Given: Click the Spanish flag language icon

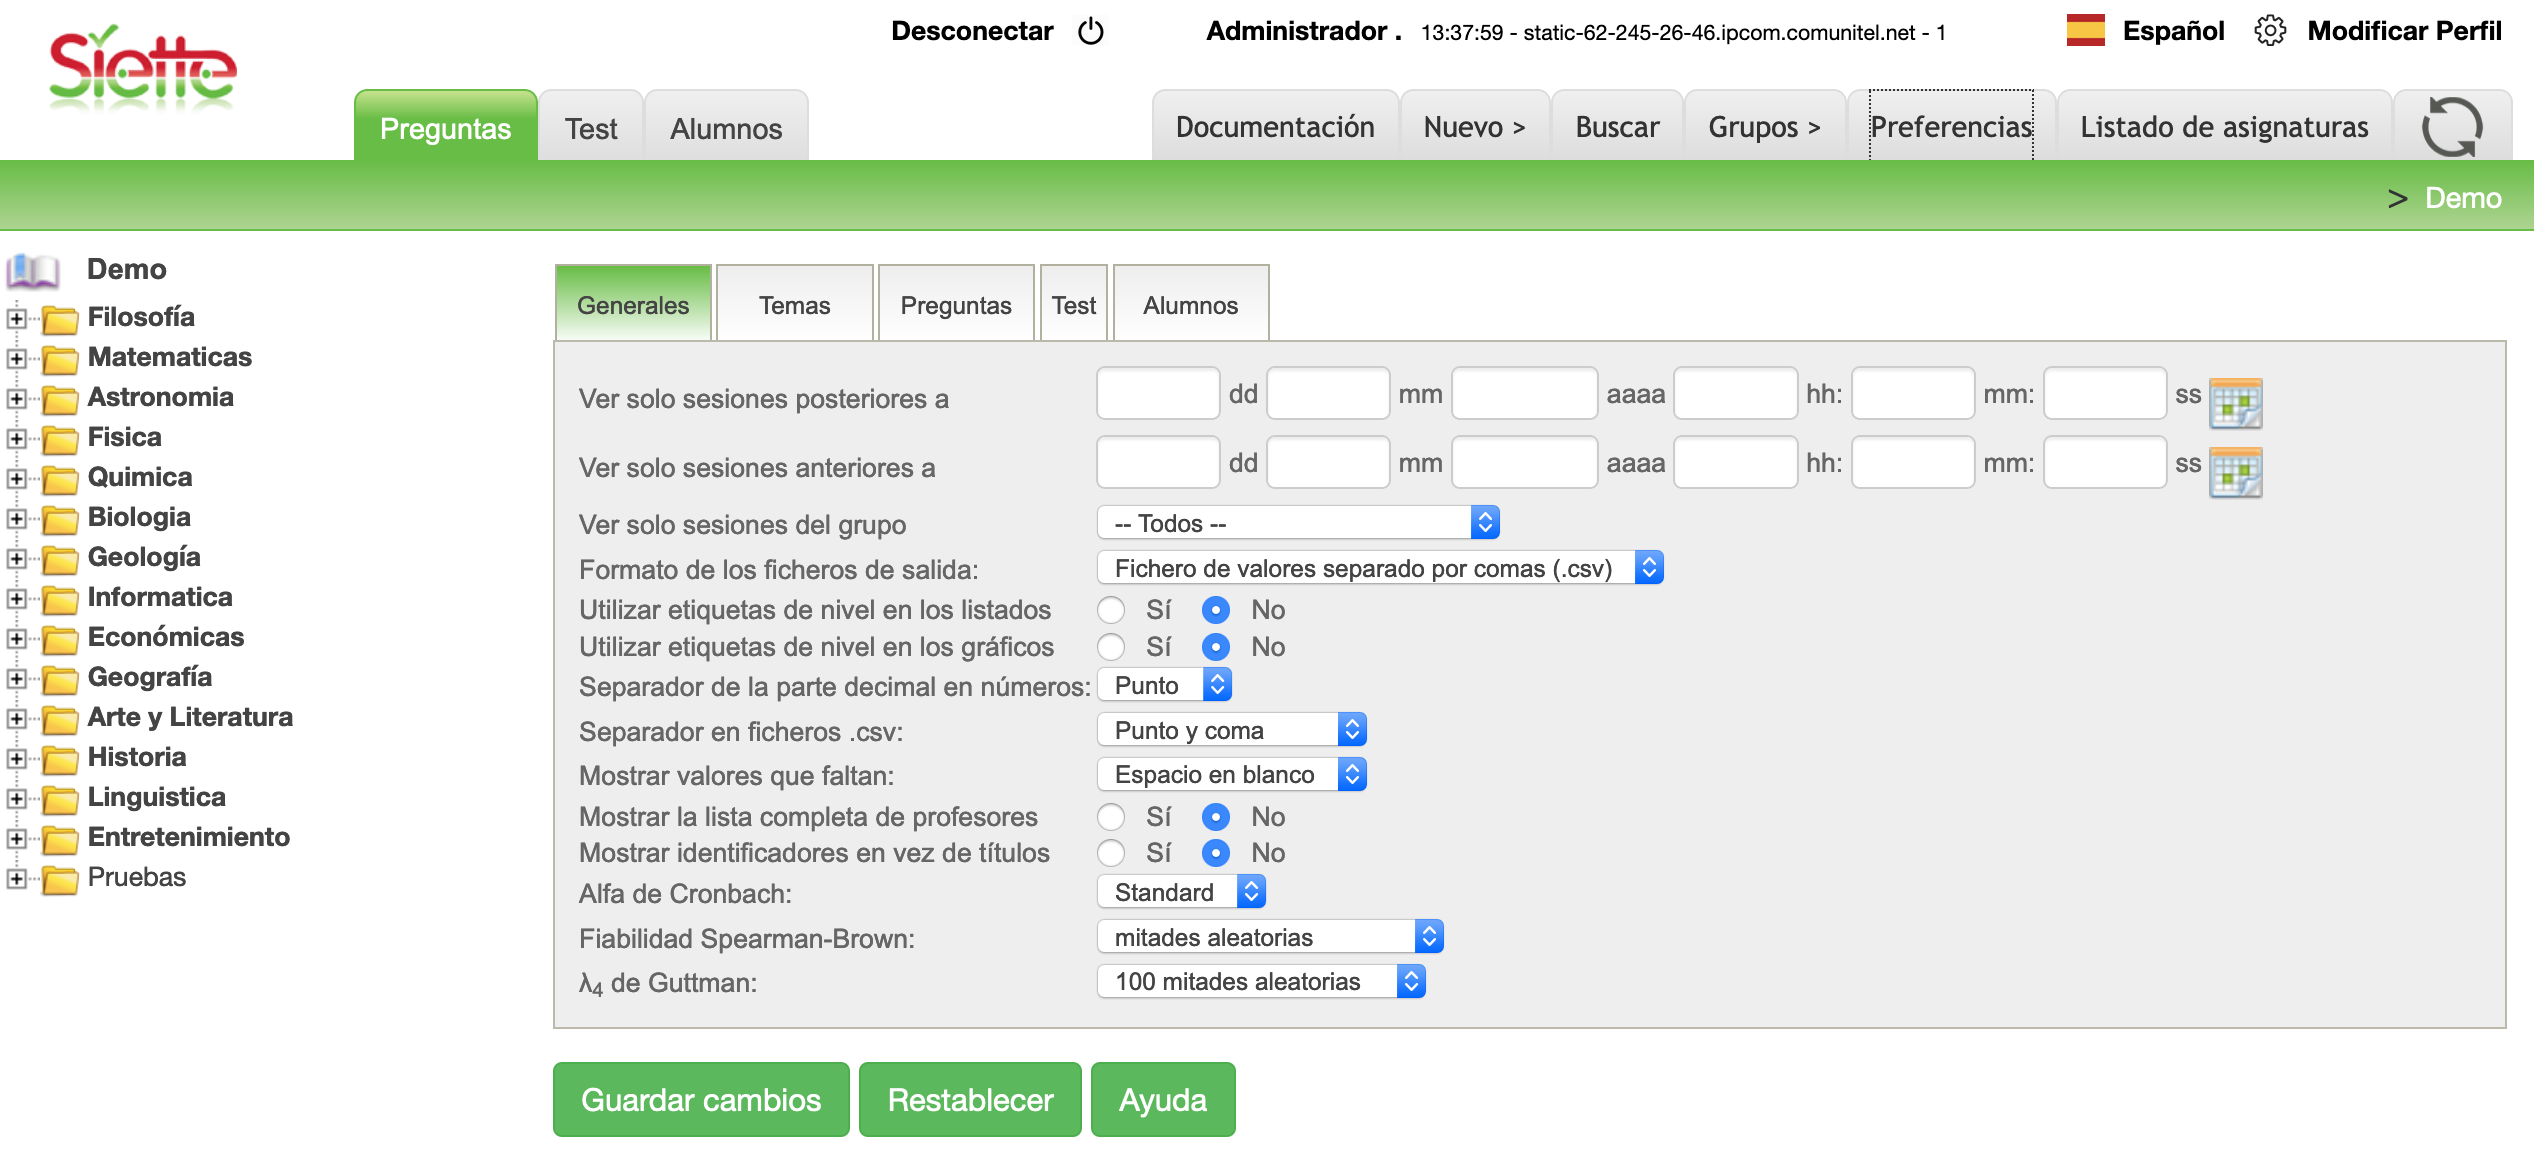Looking at the screenshot, I should click(x=2085, y=31).
